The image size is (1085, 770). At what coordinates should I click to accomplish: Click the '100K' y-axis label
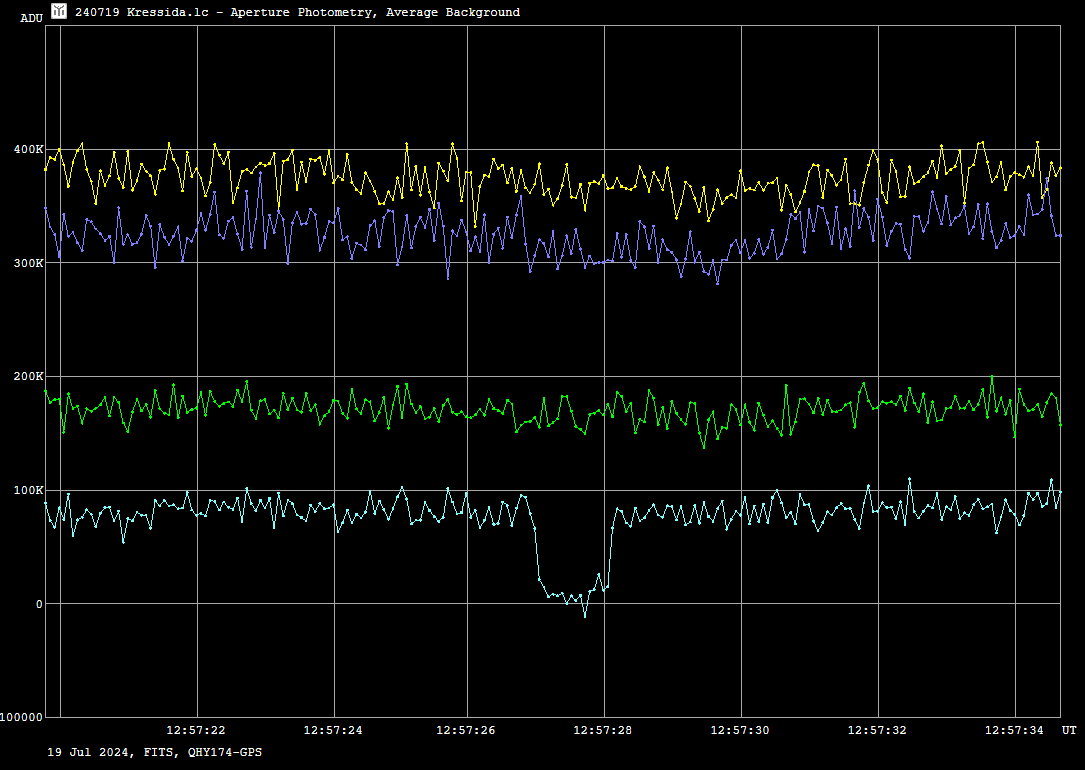tap(29, 491)
